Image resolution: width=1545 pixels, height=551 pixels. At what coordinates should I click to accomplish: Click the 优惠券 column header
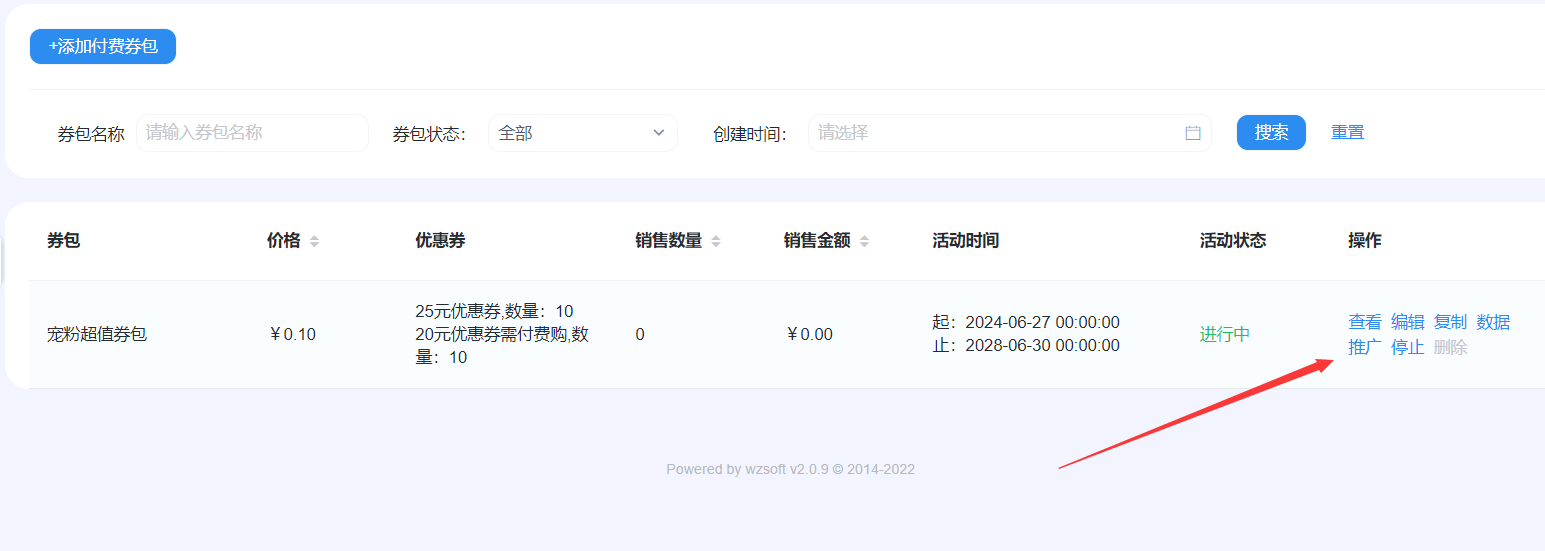[440, 241]
